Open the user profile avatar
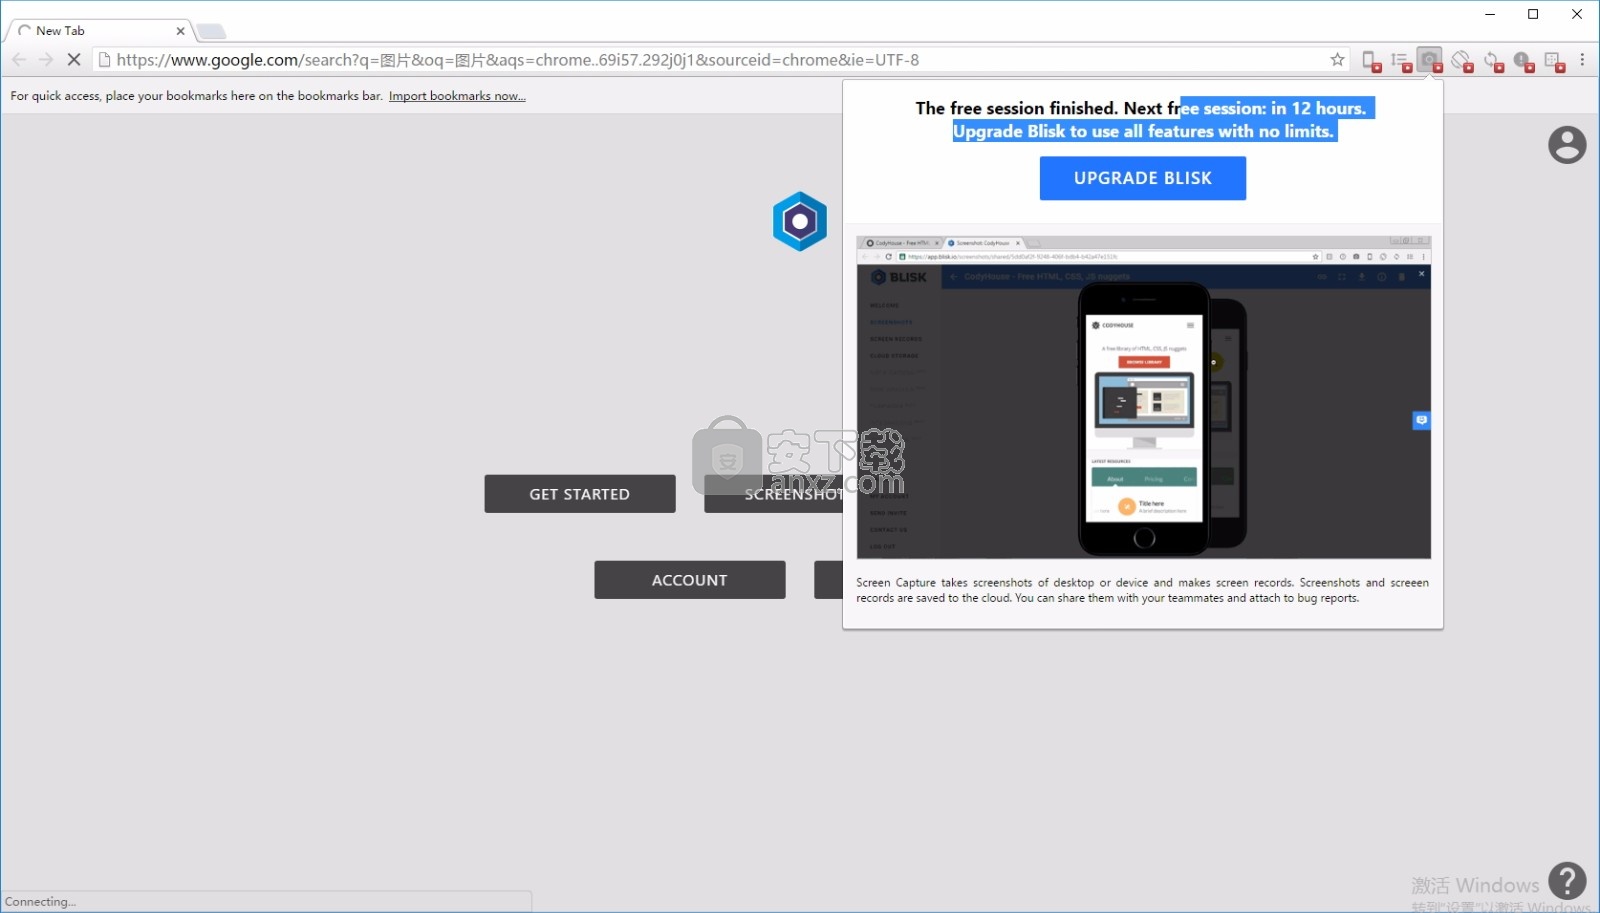 point(1567,145)
